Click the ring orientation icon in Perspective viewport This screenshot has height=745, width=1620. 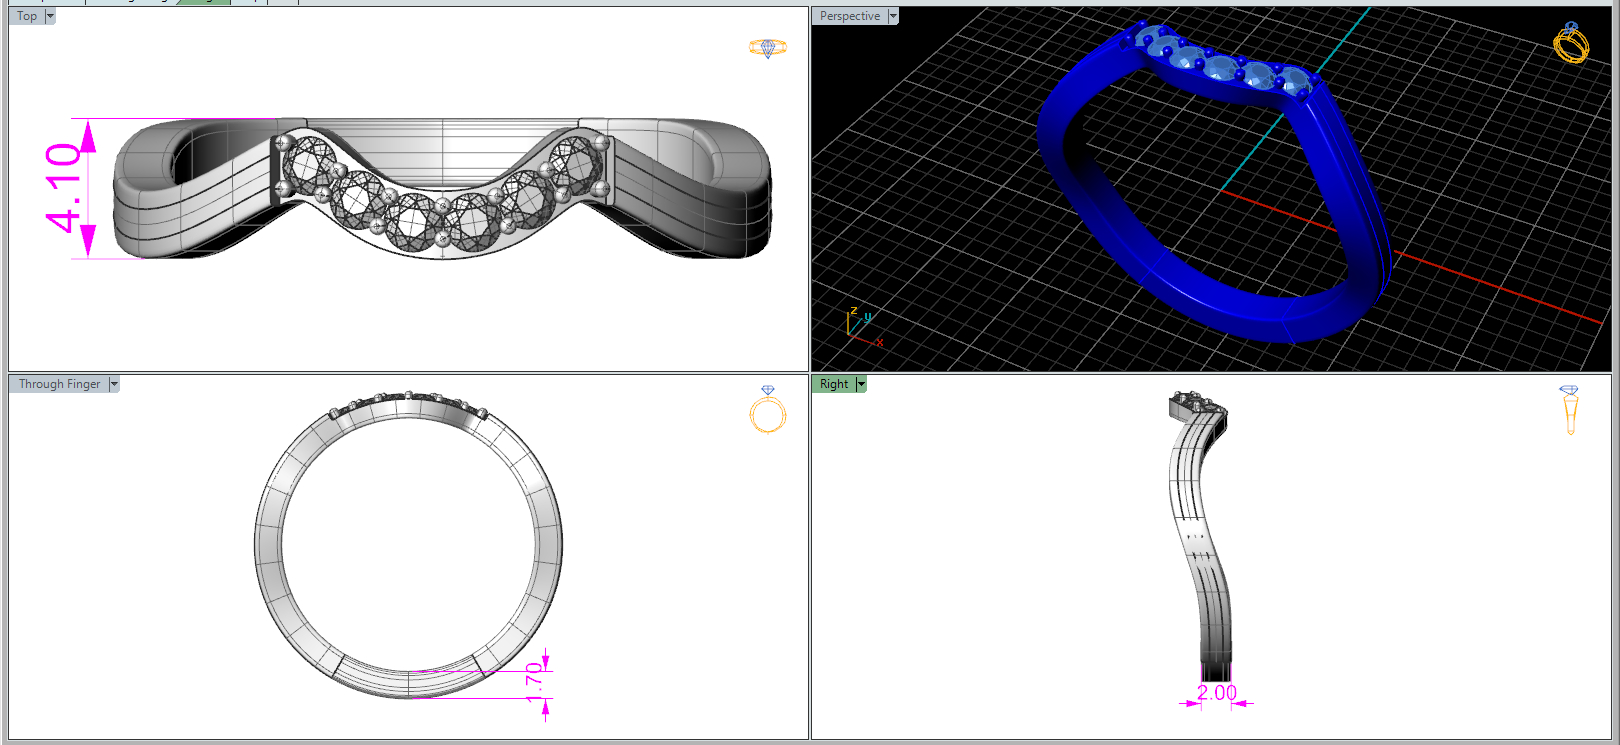click(x=1571, y=43)
